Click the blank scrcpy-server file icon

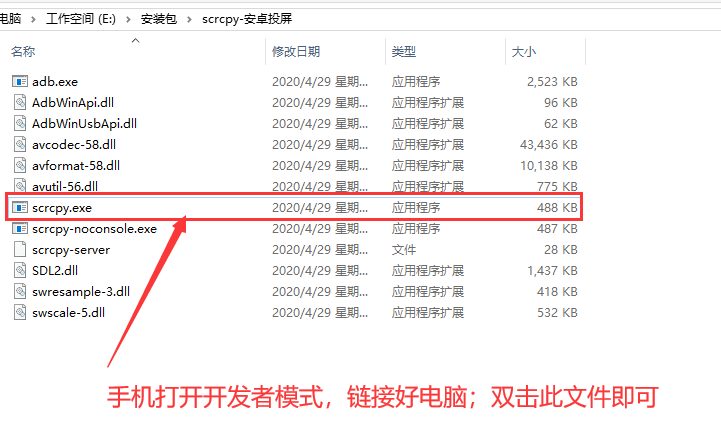[x=20, y=250]
